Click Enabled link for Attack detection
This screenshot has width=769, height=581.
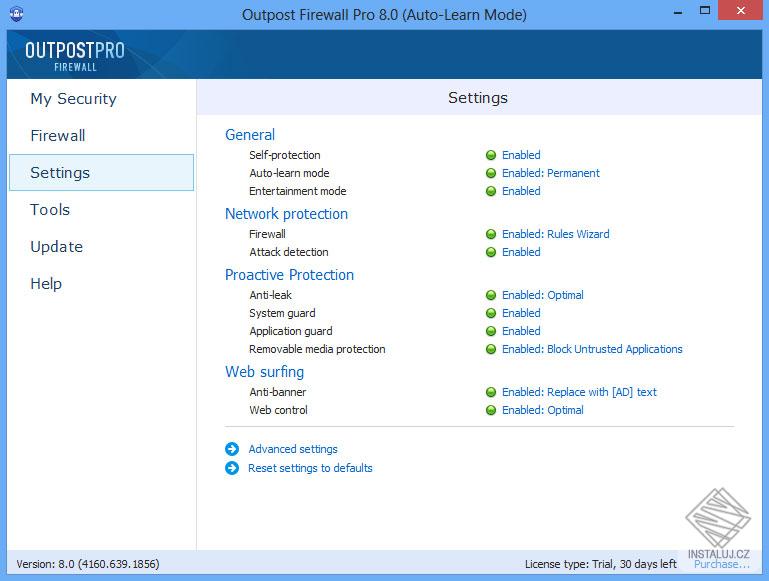click(521, 252)
